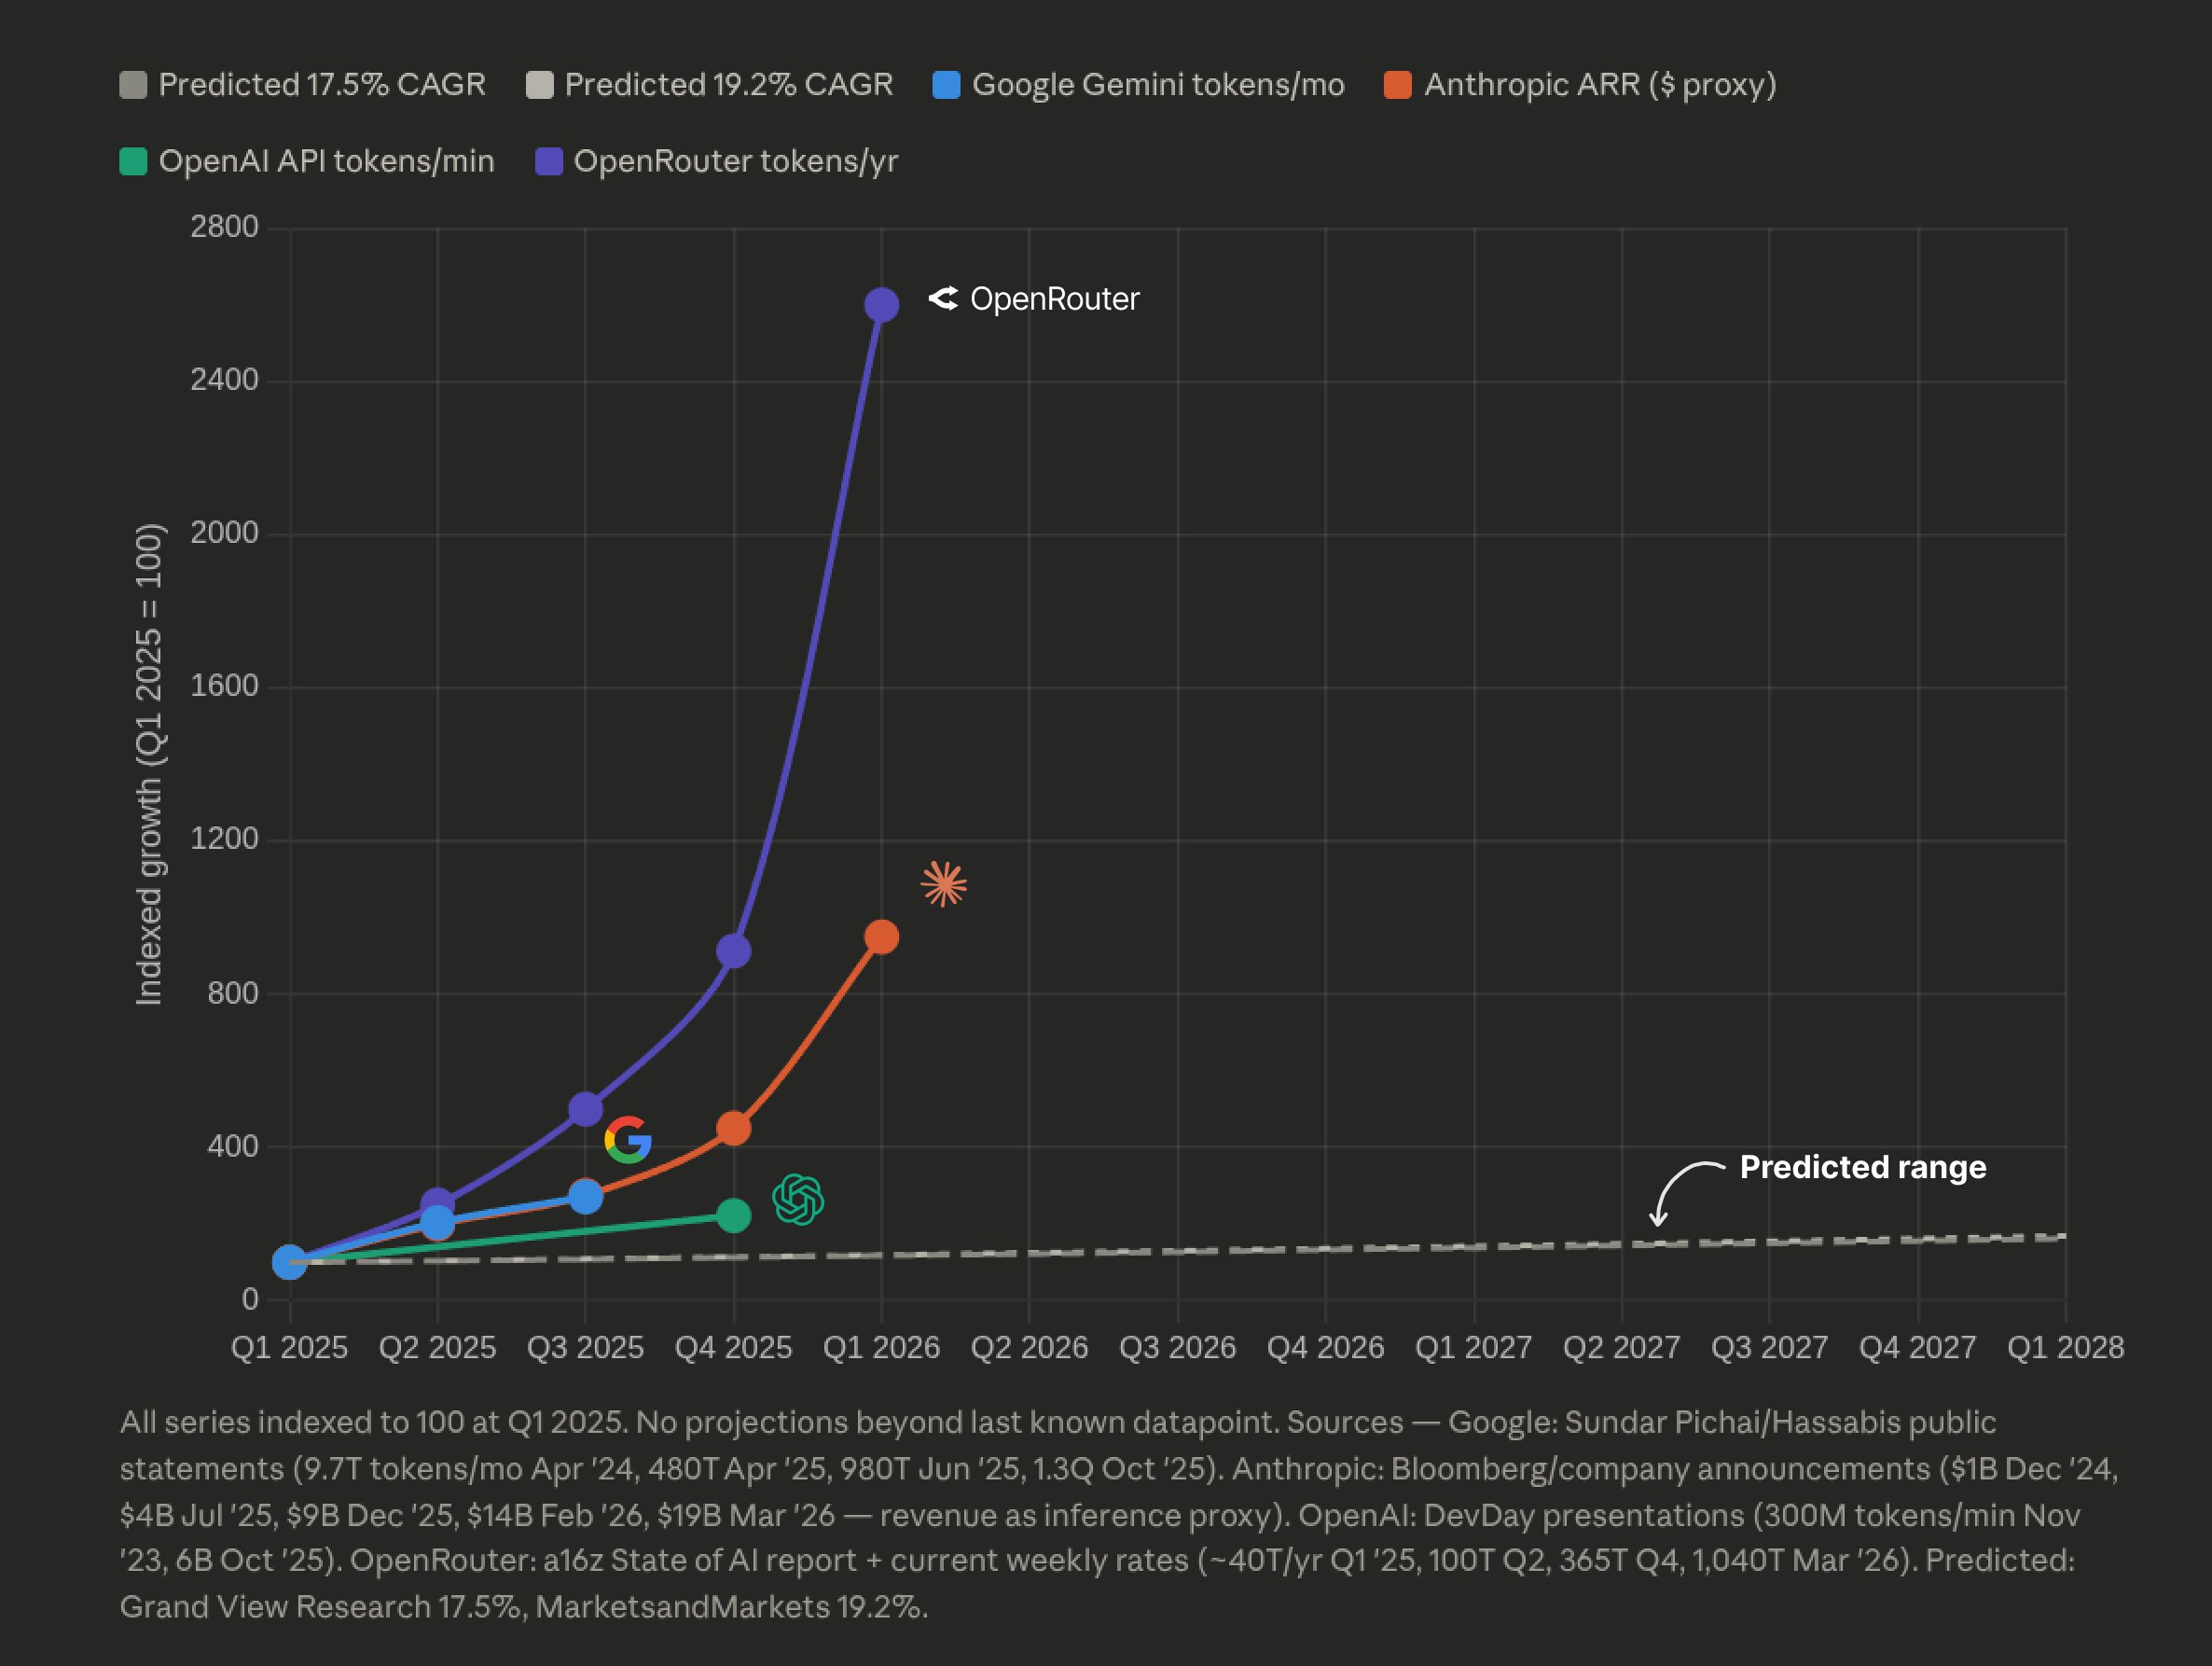Click the Predicted 19.2% CAGR legend swatch
Image resolution: width=2212 pixels, height=1666 pixels.
pos(540,85)
